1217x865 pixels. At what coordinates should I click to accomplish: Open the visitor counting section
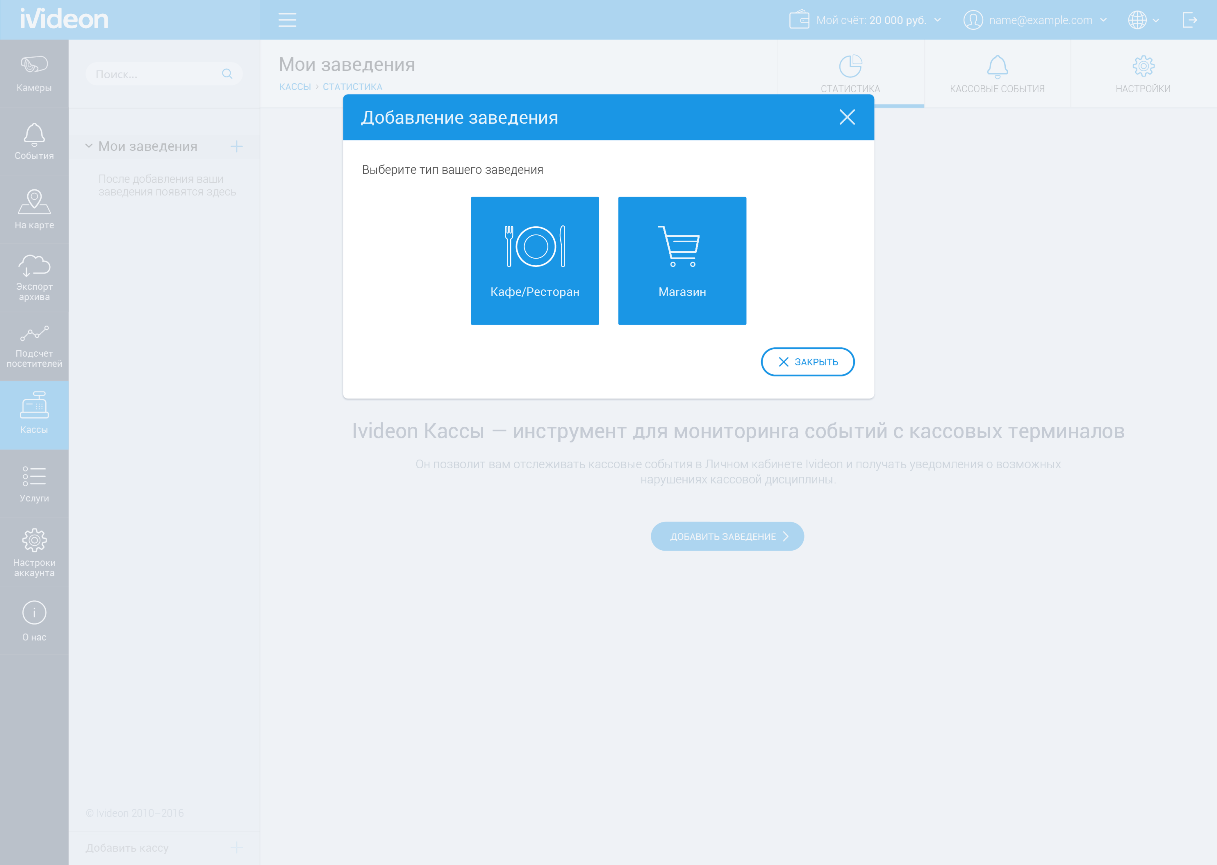click(34, 346)
